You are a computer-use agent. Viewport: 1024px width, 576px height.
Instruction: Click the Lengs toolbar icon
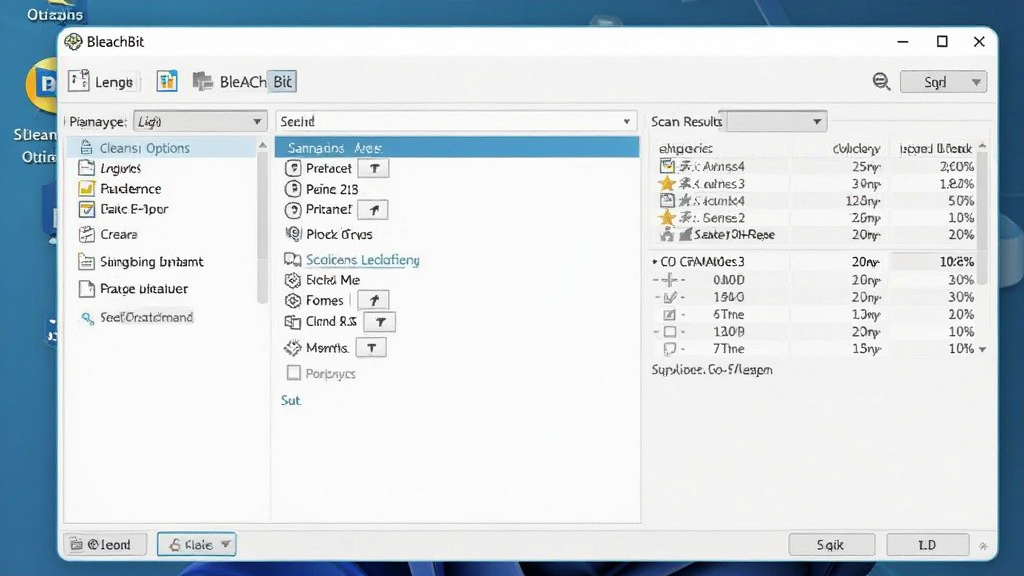click(x=78, y=81)
